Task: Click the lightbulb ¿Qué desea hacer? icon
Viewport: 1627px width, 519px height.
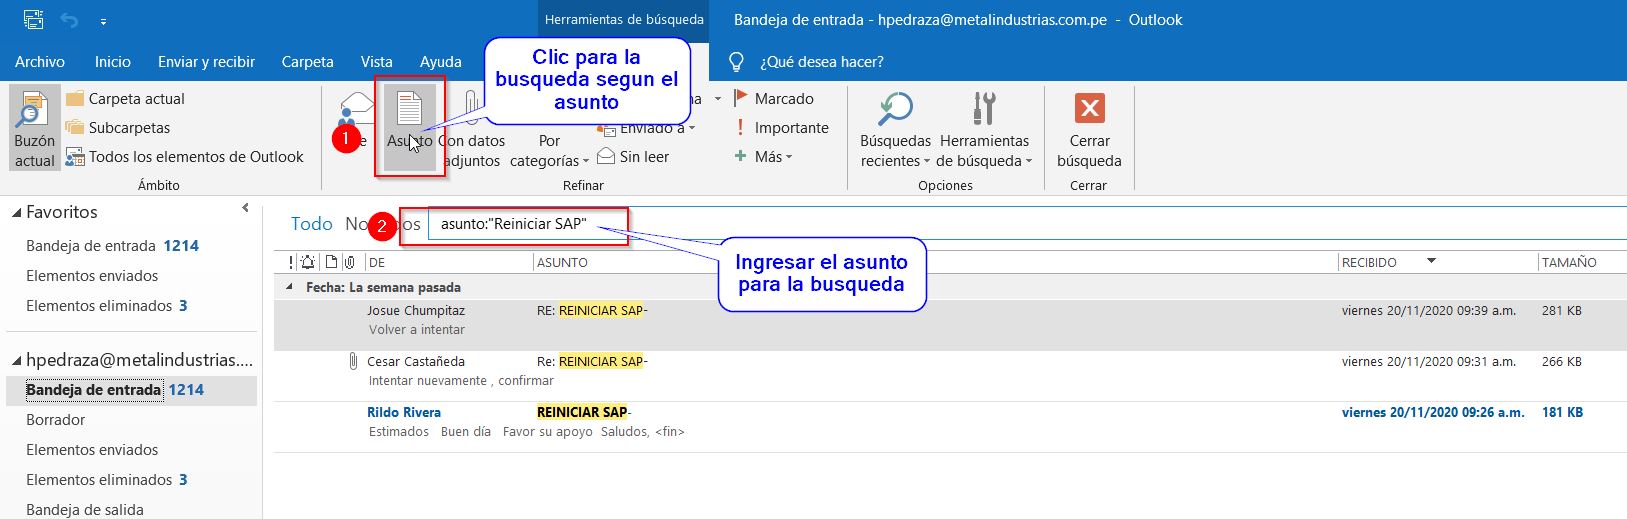Action: click(737, 62)
